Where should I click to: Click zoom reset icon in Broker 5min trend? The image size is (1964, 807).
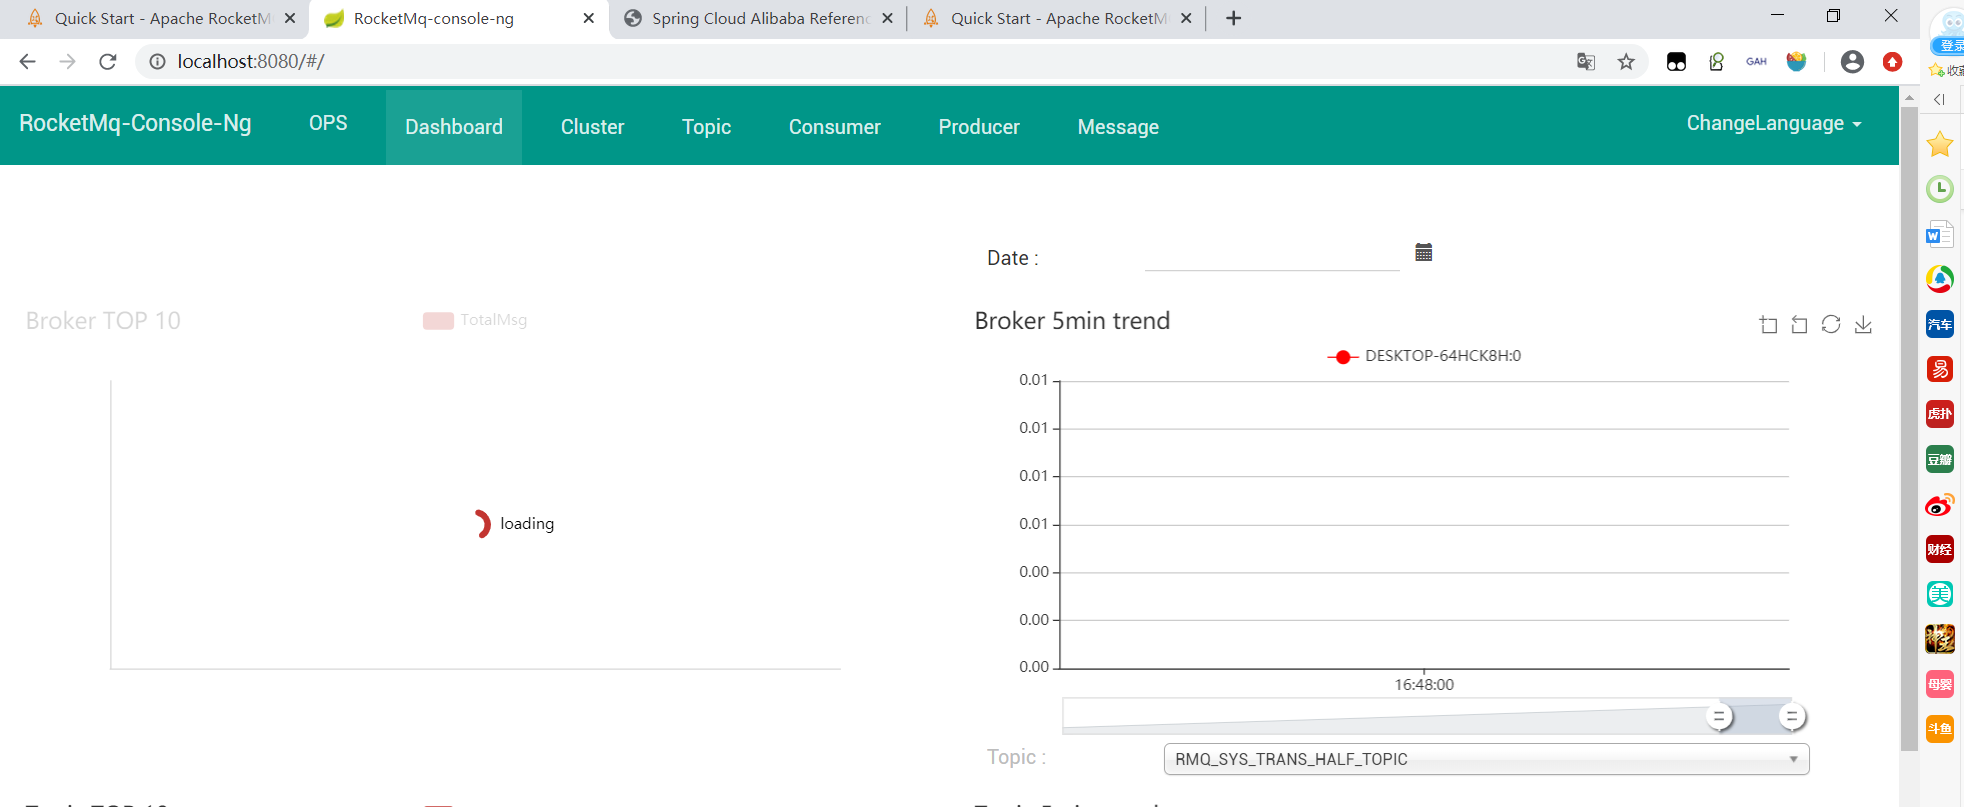coord(1799,324)
